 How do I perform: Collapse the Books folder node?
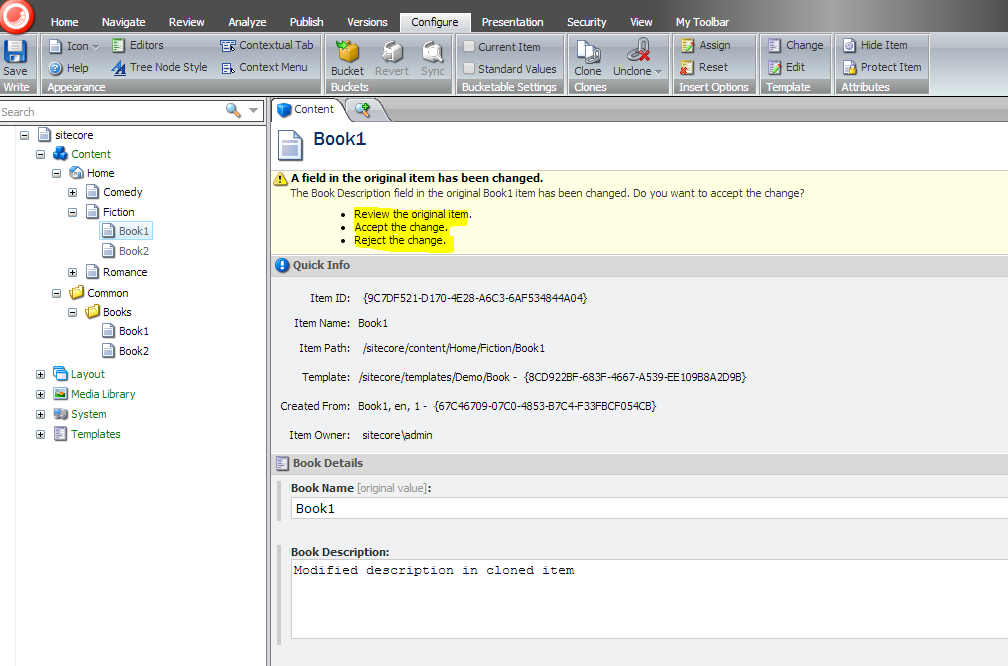[73, 312]
